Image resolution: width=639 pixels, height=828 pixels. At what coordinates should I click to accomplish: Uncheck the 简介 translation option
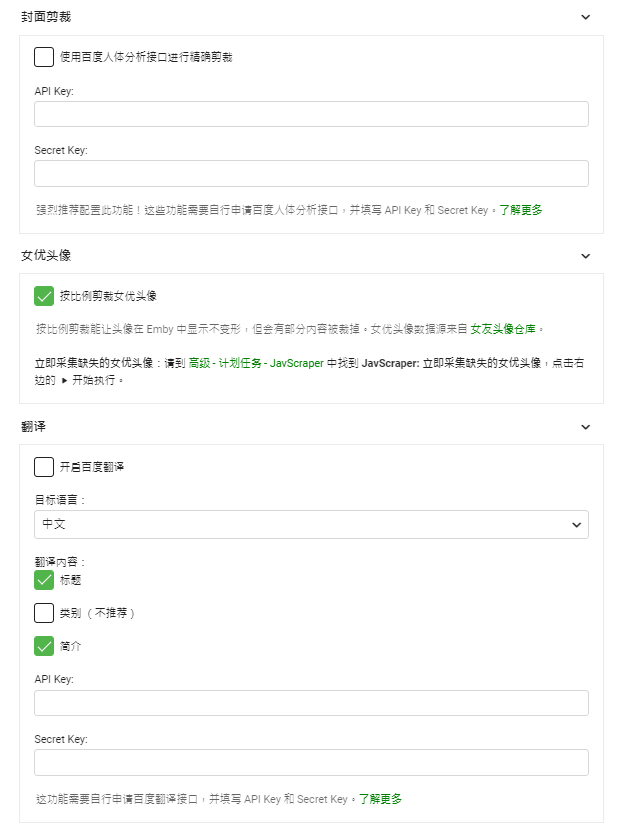42,647
